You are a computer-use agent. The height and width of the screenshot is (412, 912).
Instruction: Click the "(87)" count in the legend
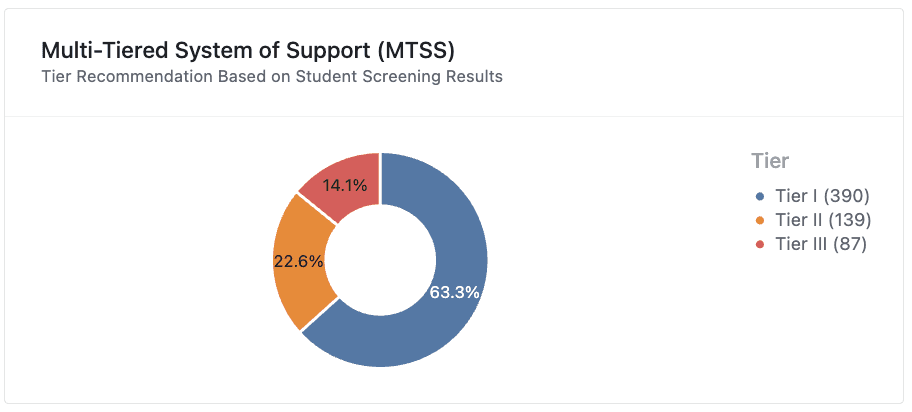(850, 244)
